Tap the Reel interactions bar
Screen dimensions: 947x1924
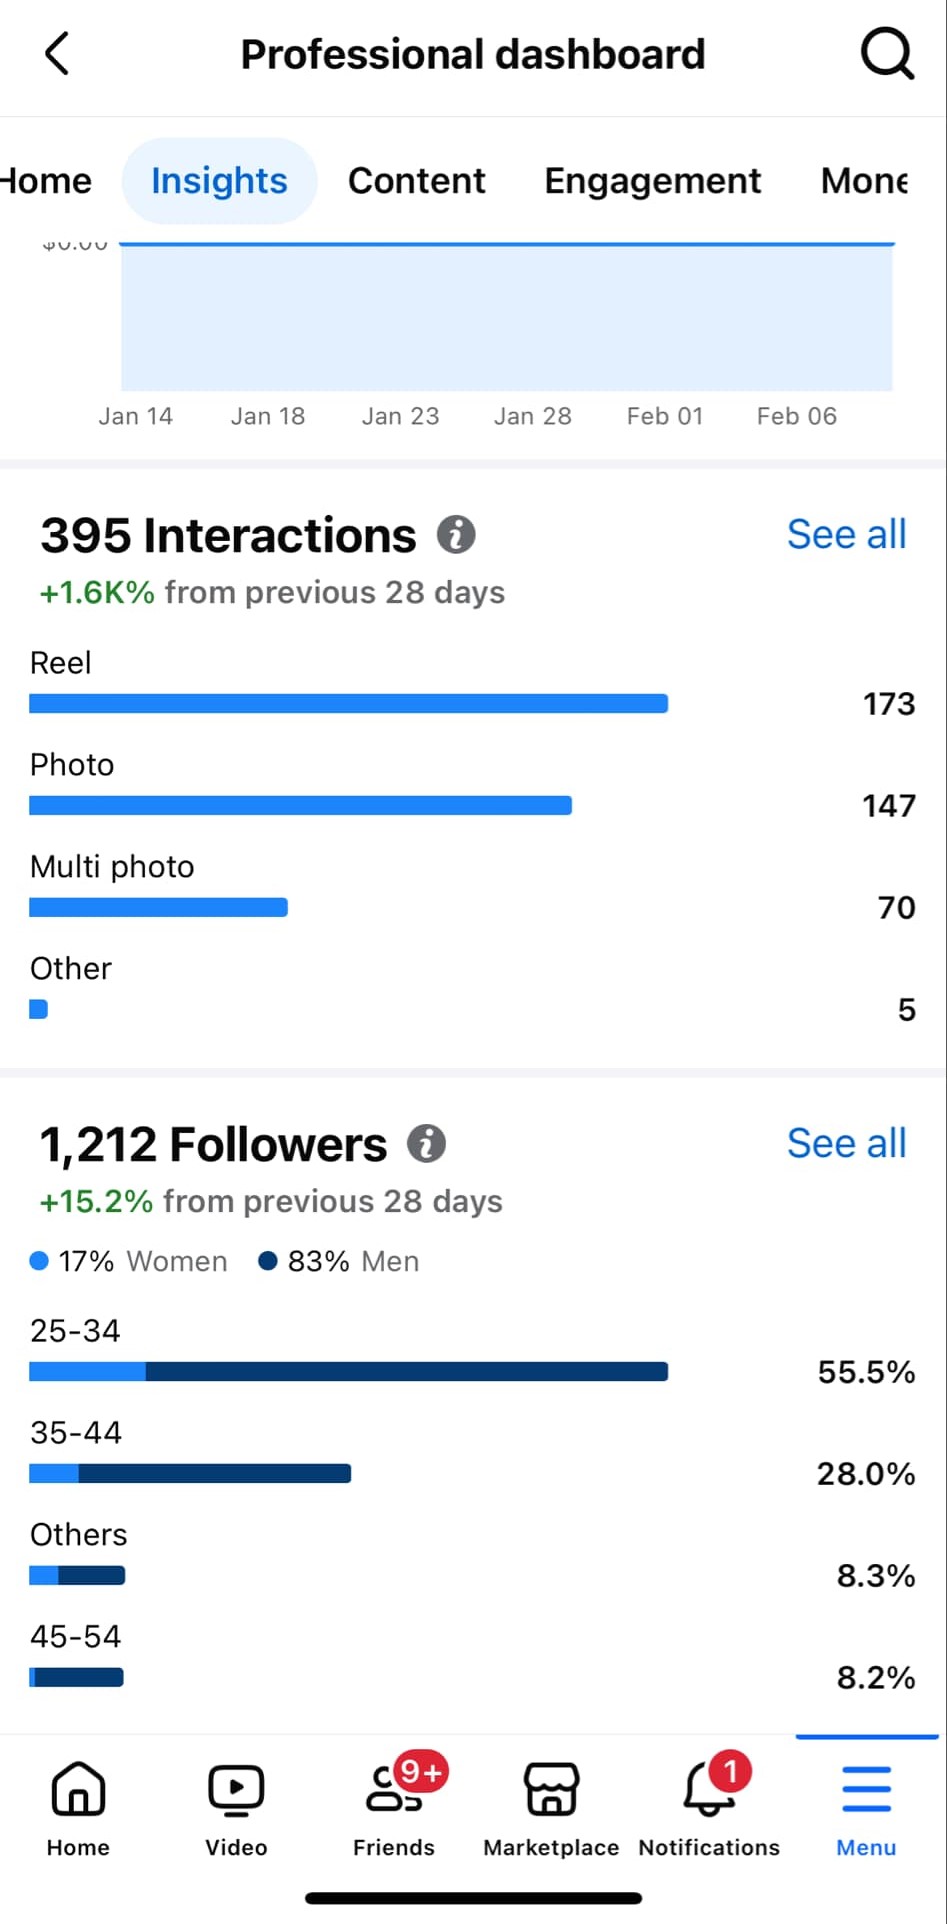(348, 704)
